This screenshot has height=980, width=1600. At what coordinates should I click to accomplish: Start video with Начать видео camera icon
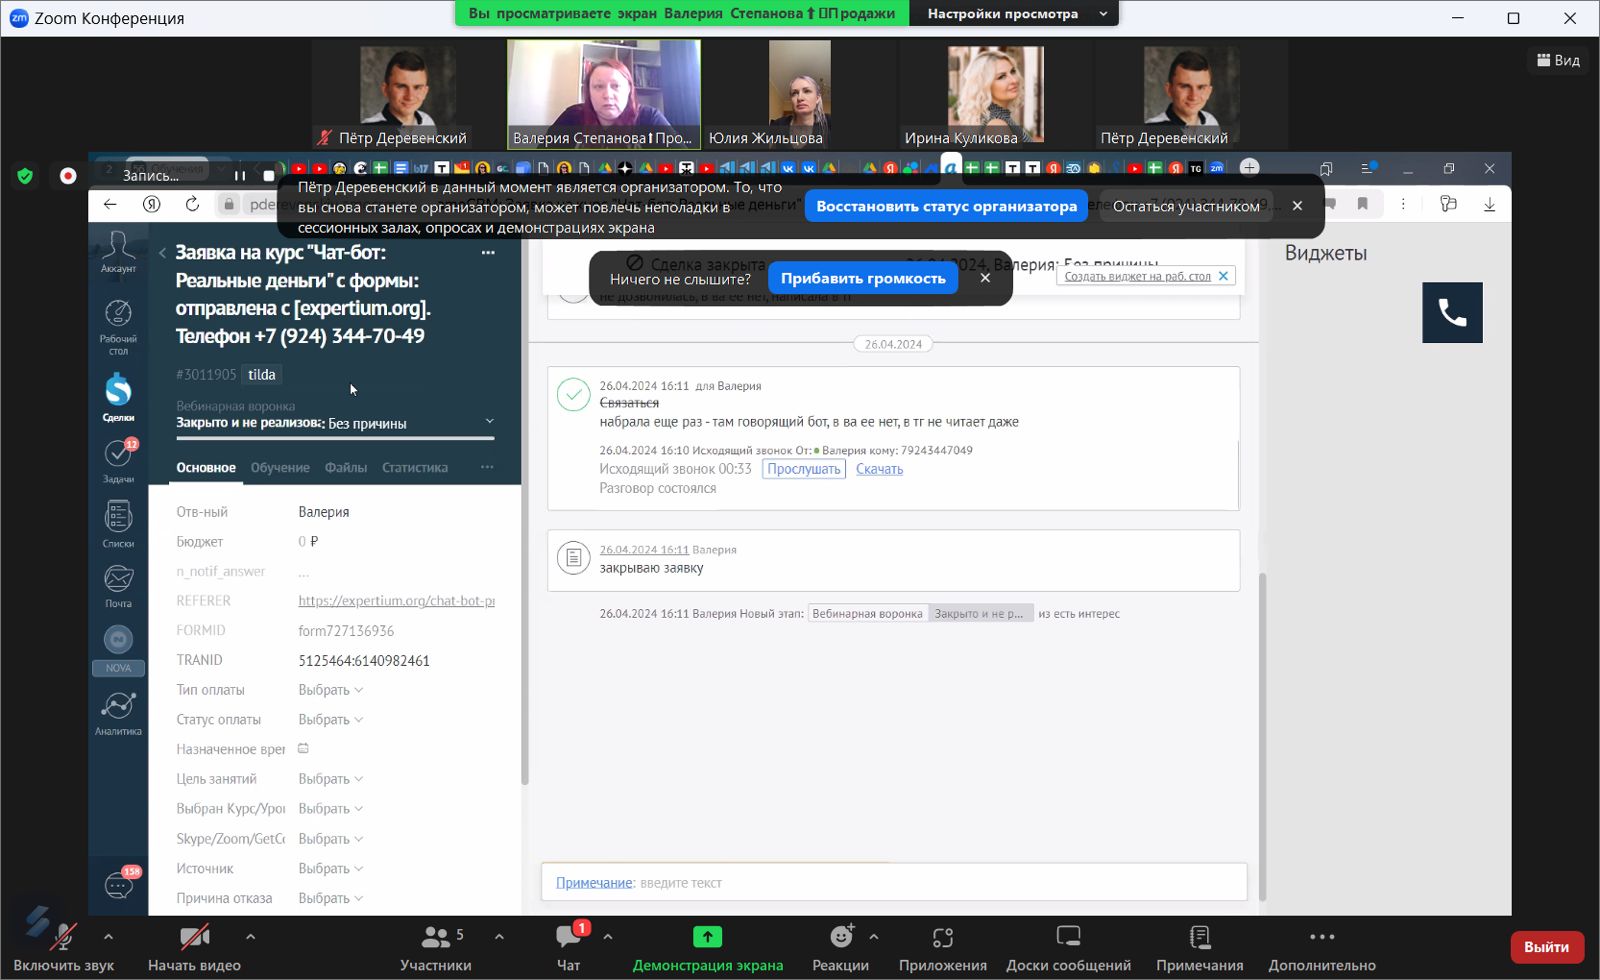pos(194,938)
